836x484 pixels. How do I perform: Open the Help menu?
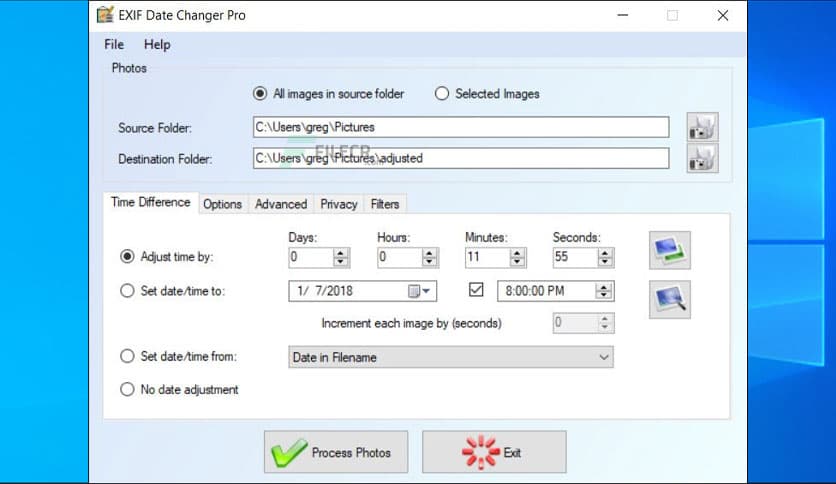point(157,44)
